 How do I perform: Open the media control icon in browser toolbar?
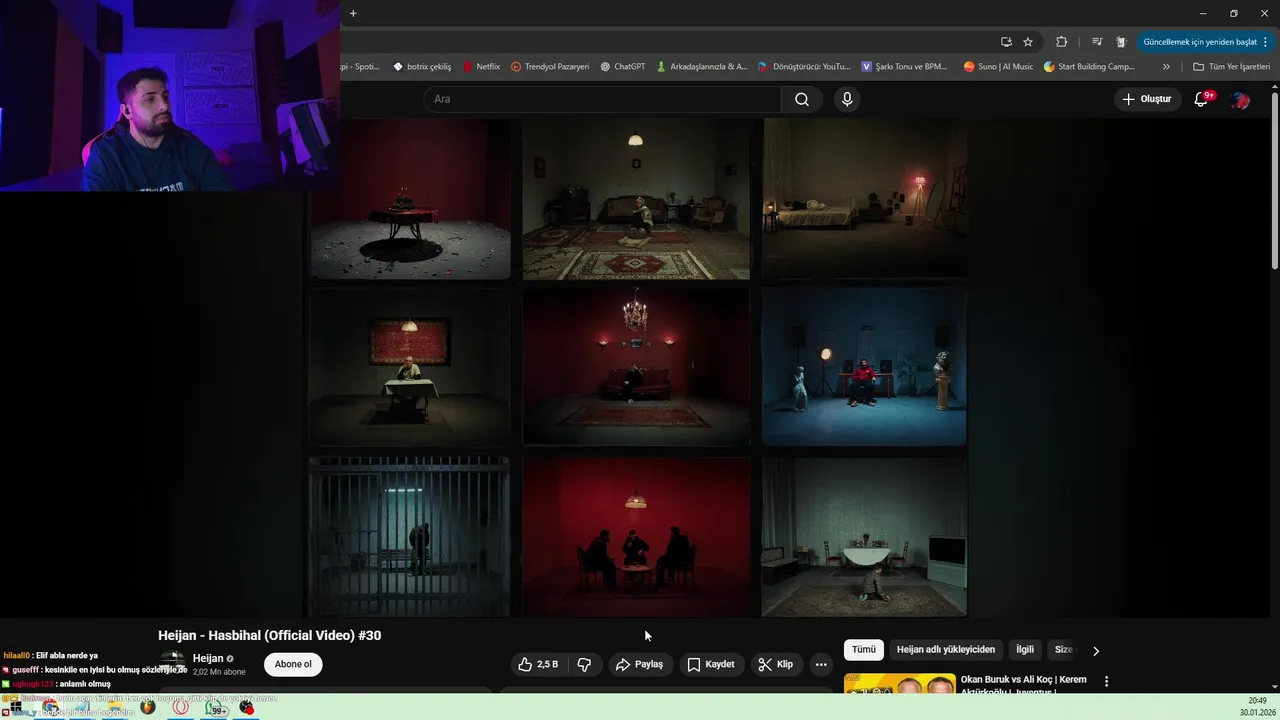pos(1097,42)
